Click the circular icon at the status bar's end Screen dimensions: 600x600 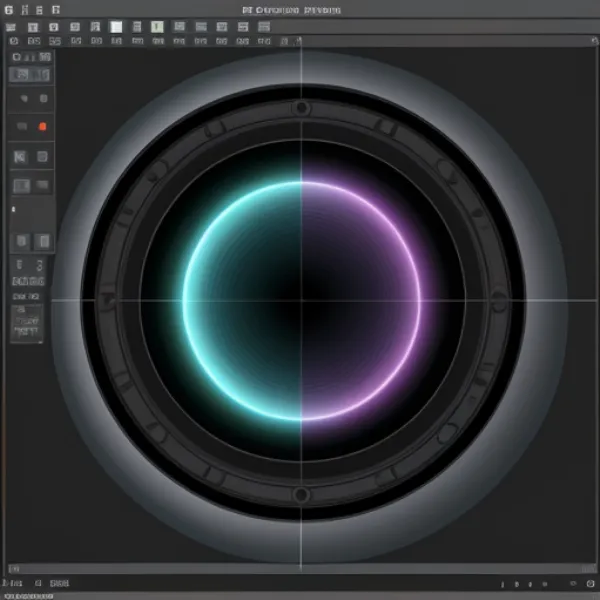point(590,584)
